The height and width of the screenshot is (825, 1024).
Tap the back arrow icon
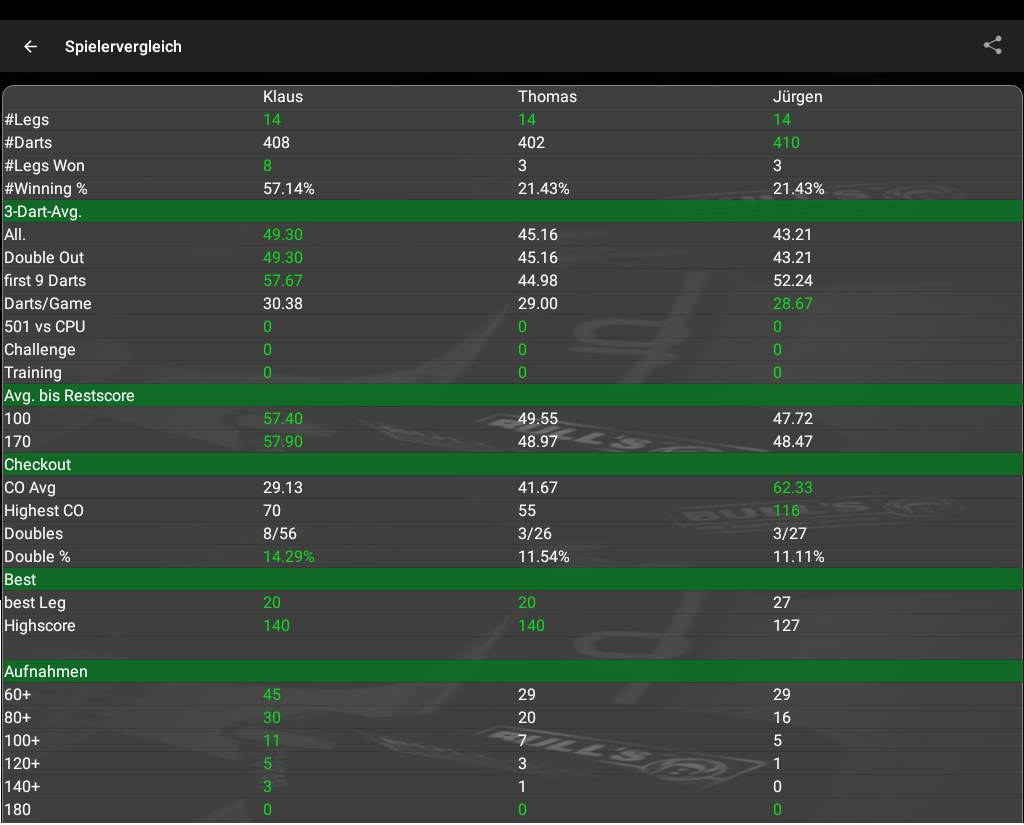coord(31,46)
